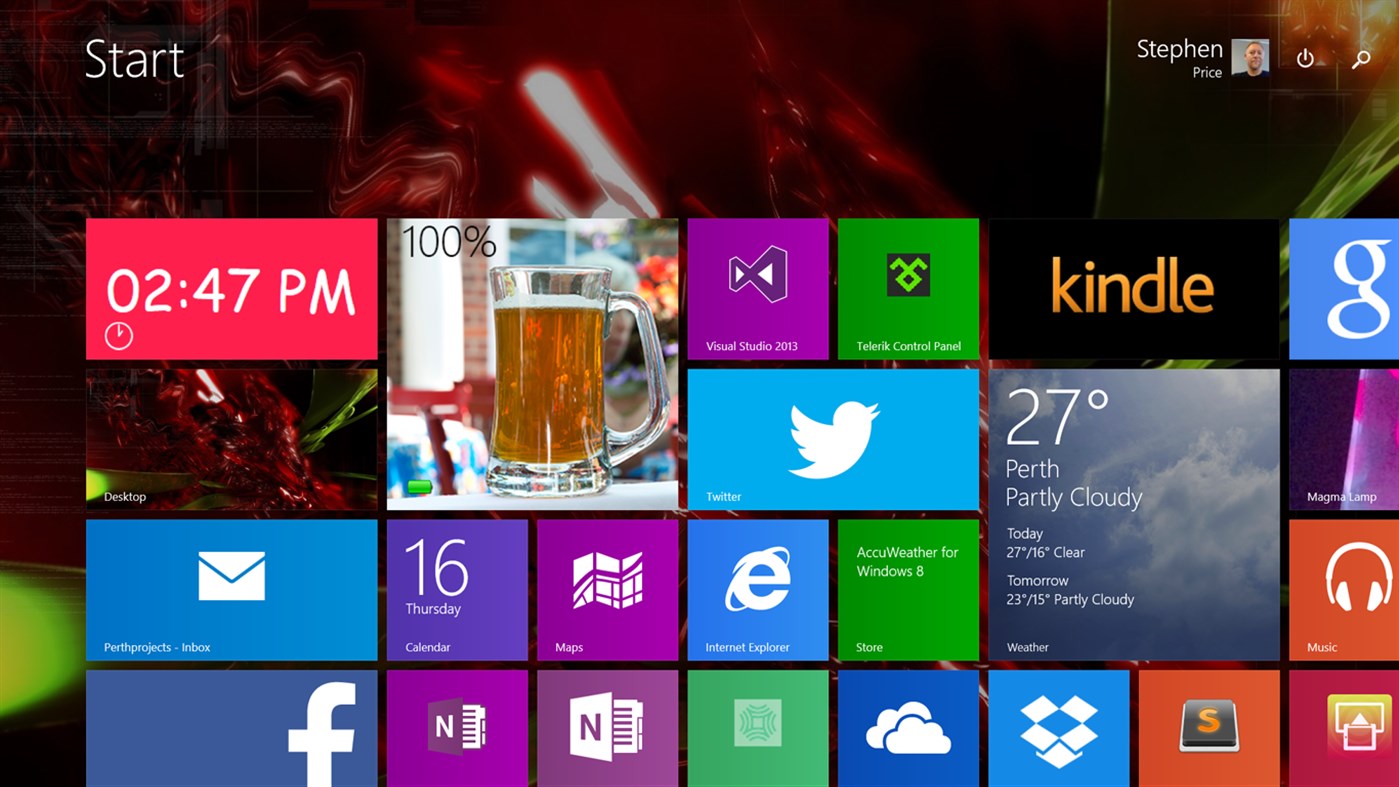Screen dimensions: 1399x787
Task: Launch the Telerik Control Panel
Action: click(x=907, y=288)
